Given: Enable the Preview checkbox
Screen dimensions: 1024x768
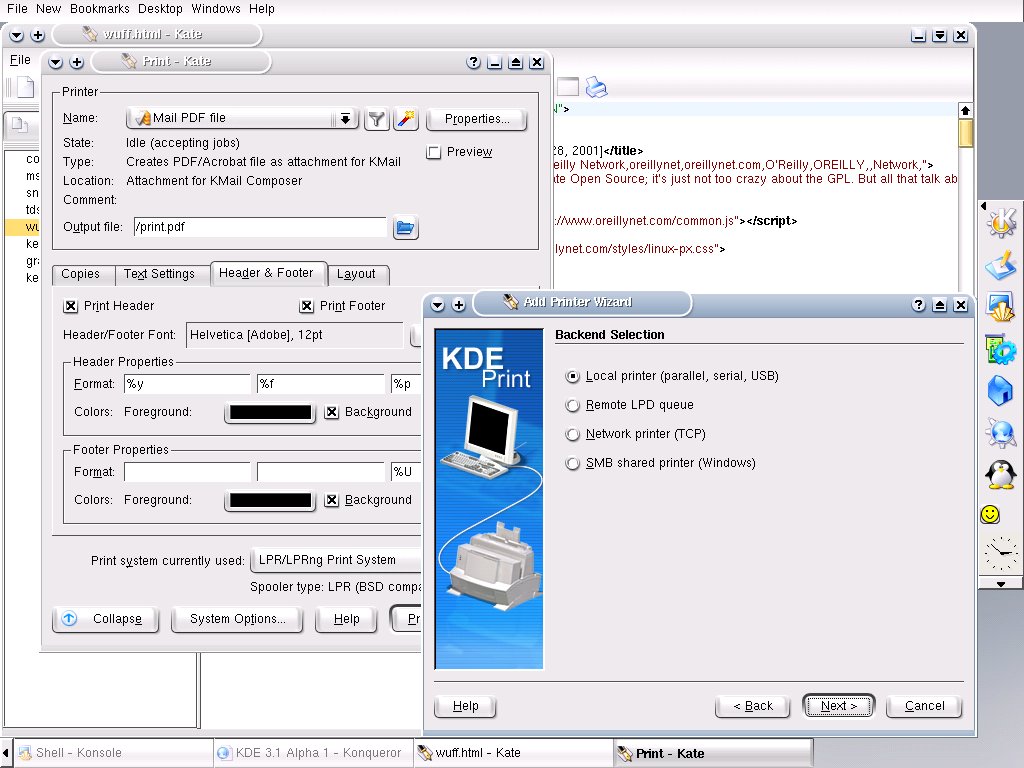Looking at the screenshot, I should 433,152.
